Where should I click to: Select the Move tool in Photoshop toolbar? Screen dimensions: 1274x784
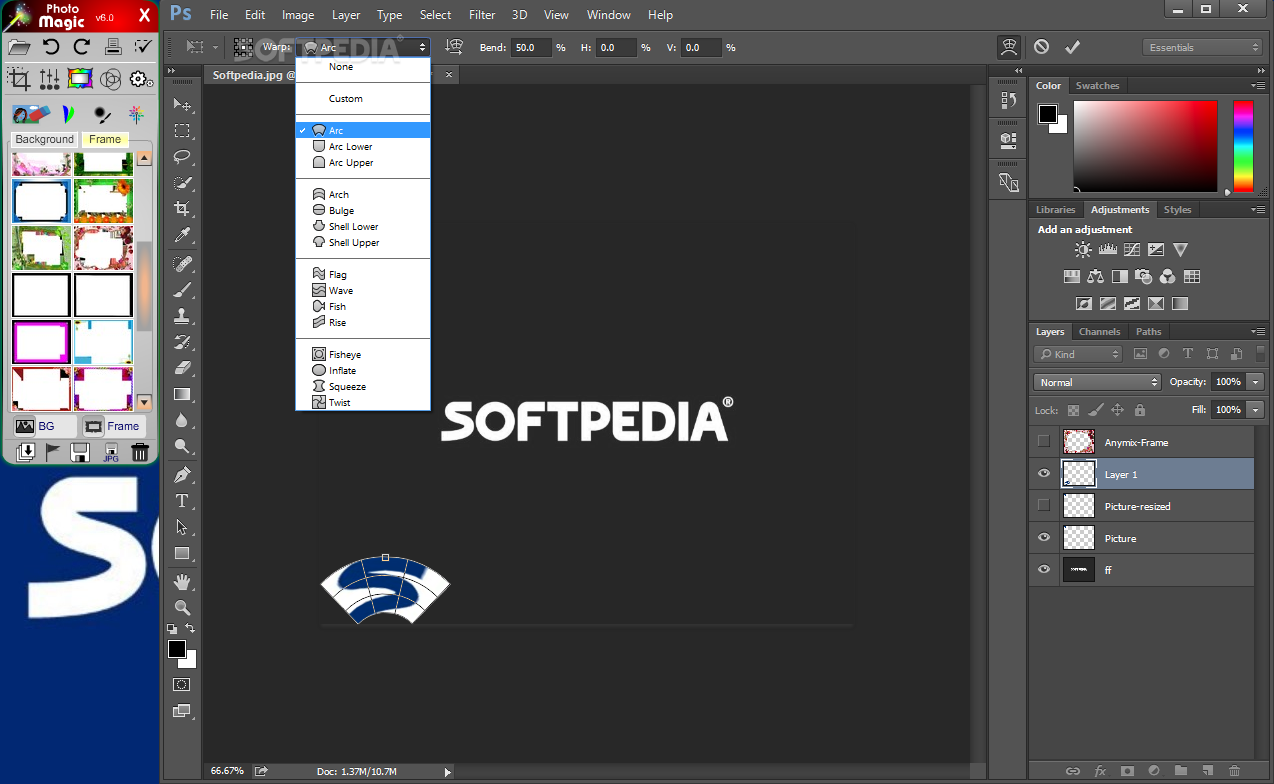[182, 105]
